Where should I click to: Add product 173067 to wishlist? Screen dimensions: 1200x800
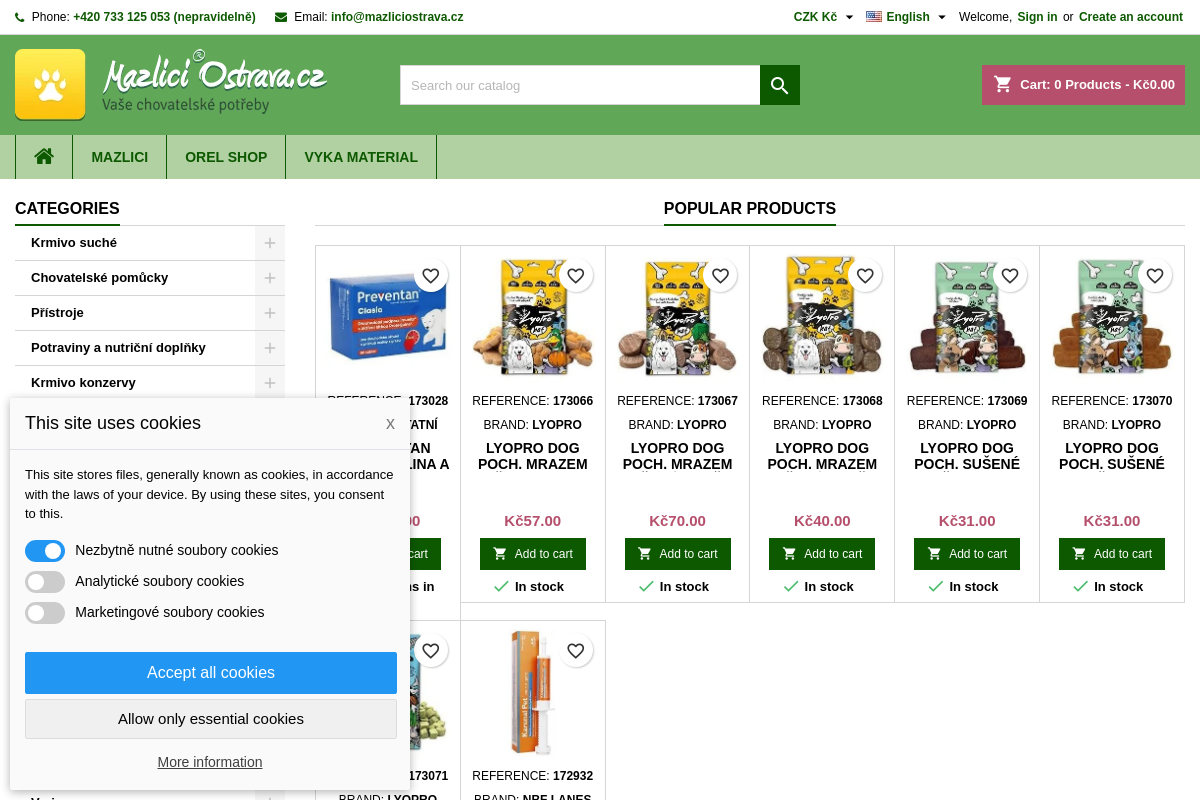click(720, 276)
